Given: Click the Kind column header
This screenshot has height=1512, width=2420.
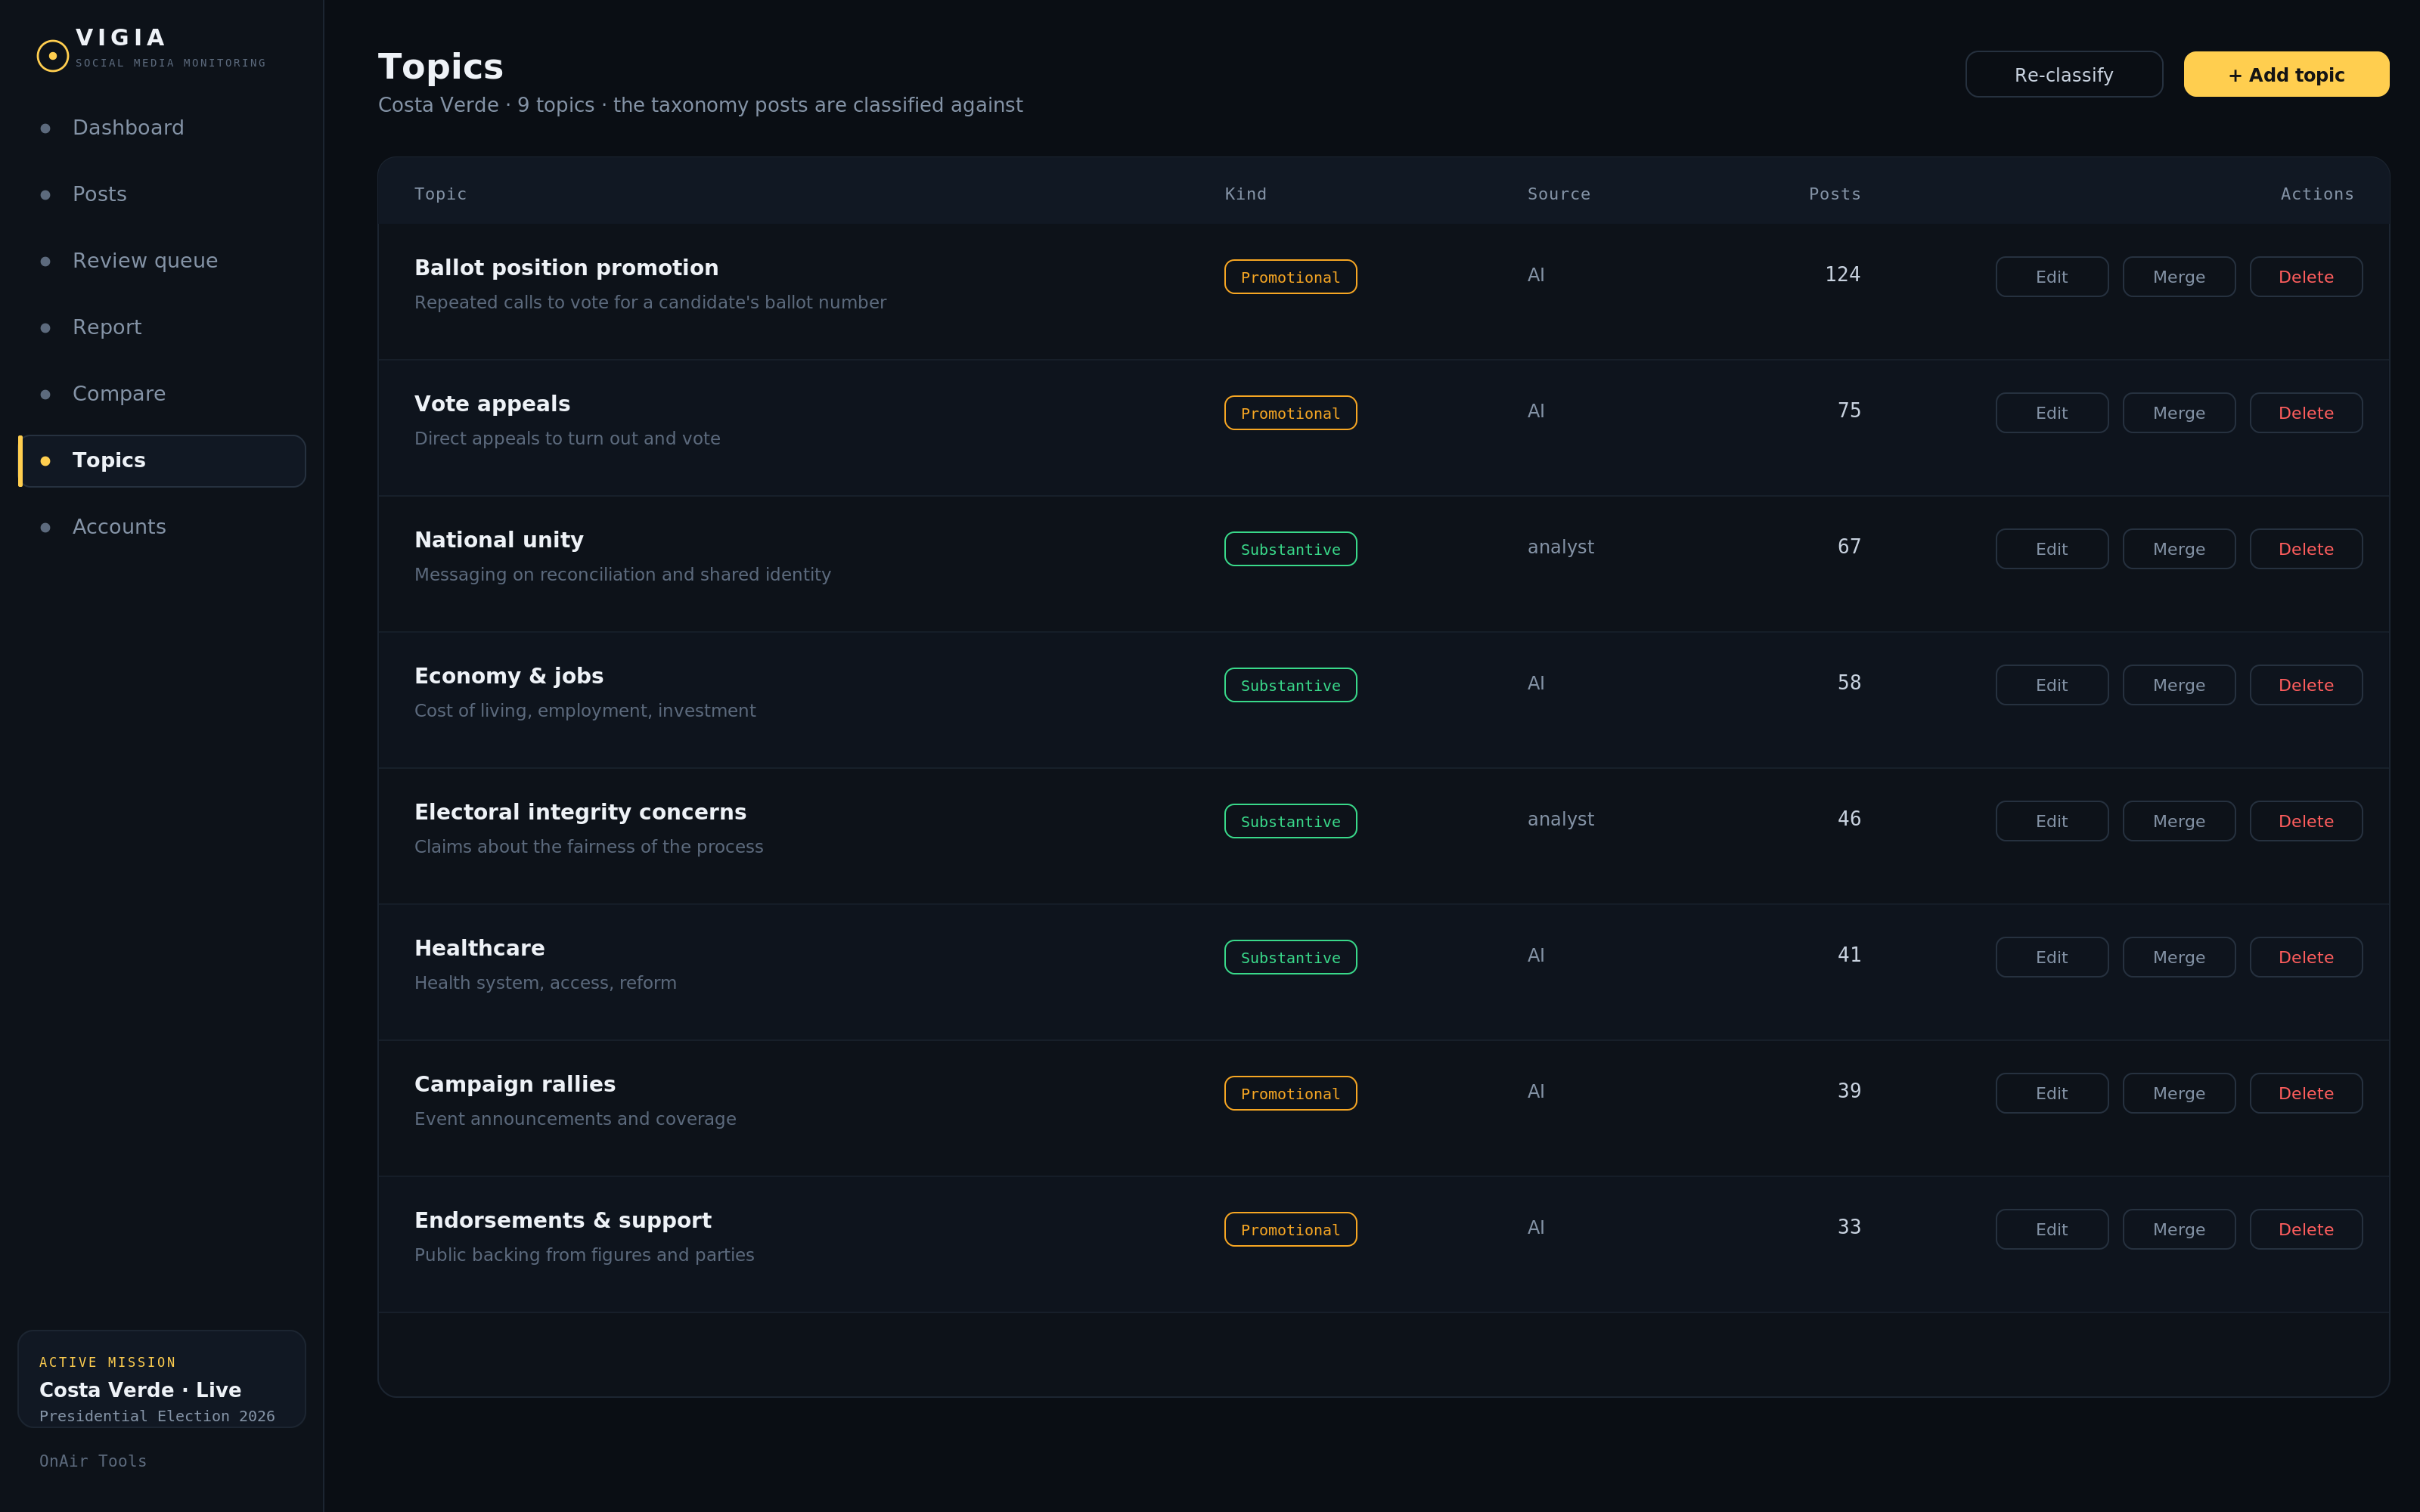Looking at the screenshot, I should click(1245, 194).
